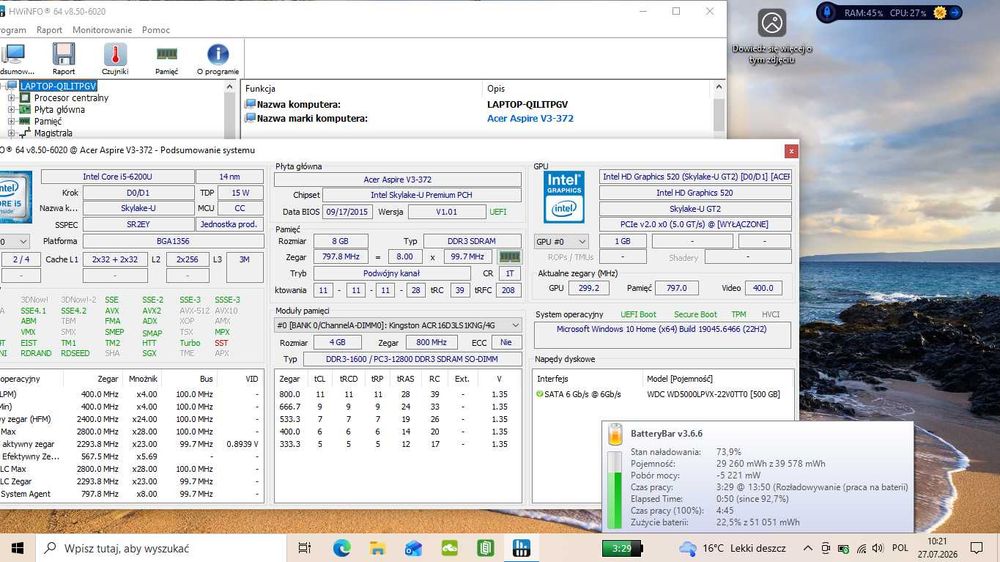This screenshot has width=1000, height=562.
Task: Open the O programie info icon
Action: (x=217, y=59)
